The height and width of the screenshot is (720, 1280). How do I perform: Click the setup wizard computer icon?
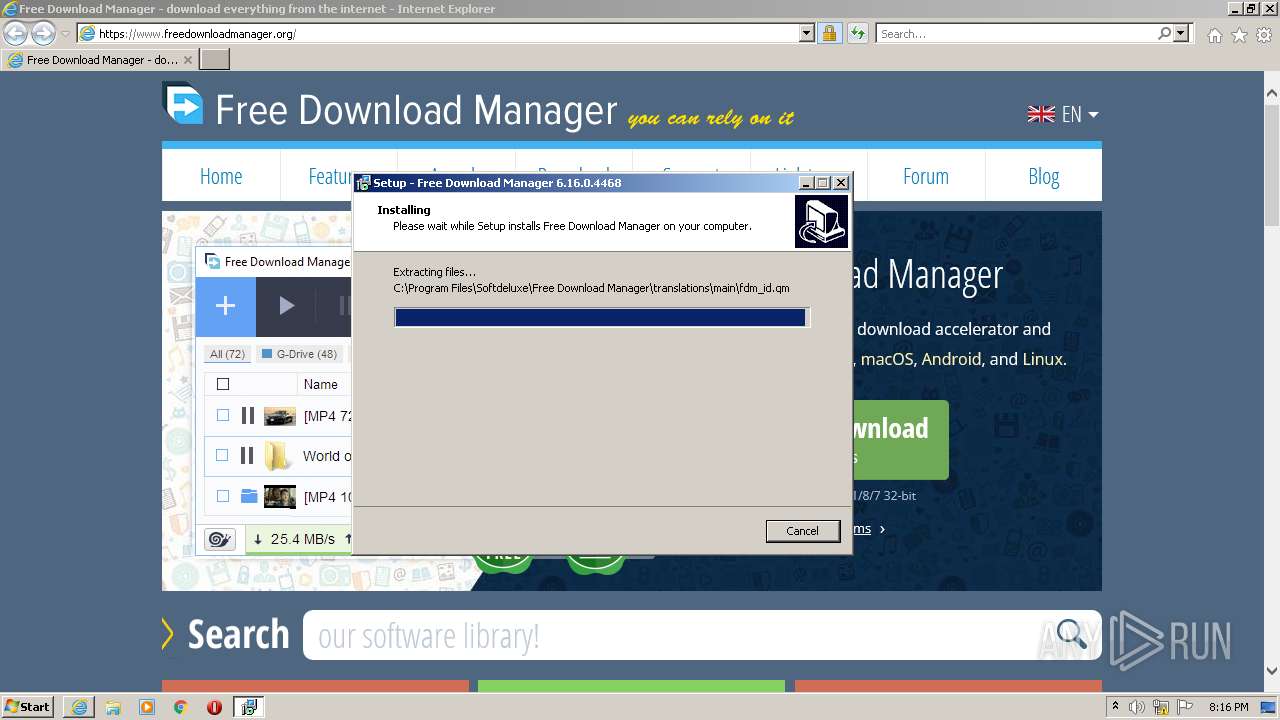tap(821, 221)
